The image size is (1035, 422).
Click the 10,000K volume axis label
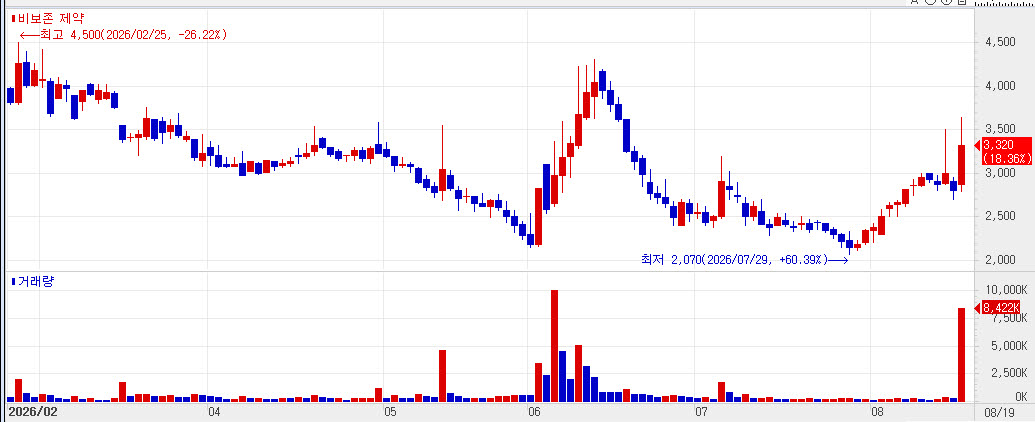(1005, 291)
